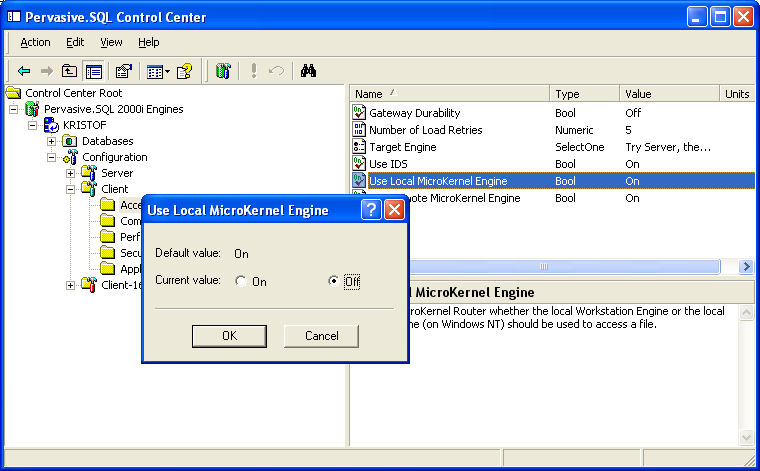Maximize the Pervasive.SQL Control Center window
This screenshot has height=471, width=760.
point(720,17)
